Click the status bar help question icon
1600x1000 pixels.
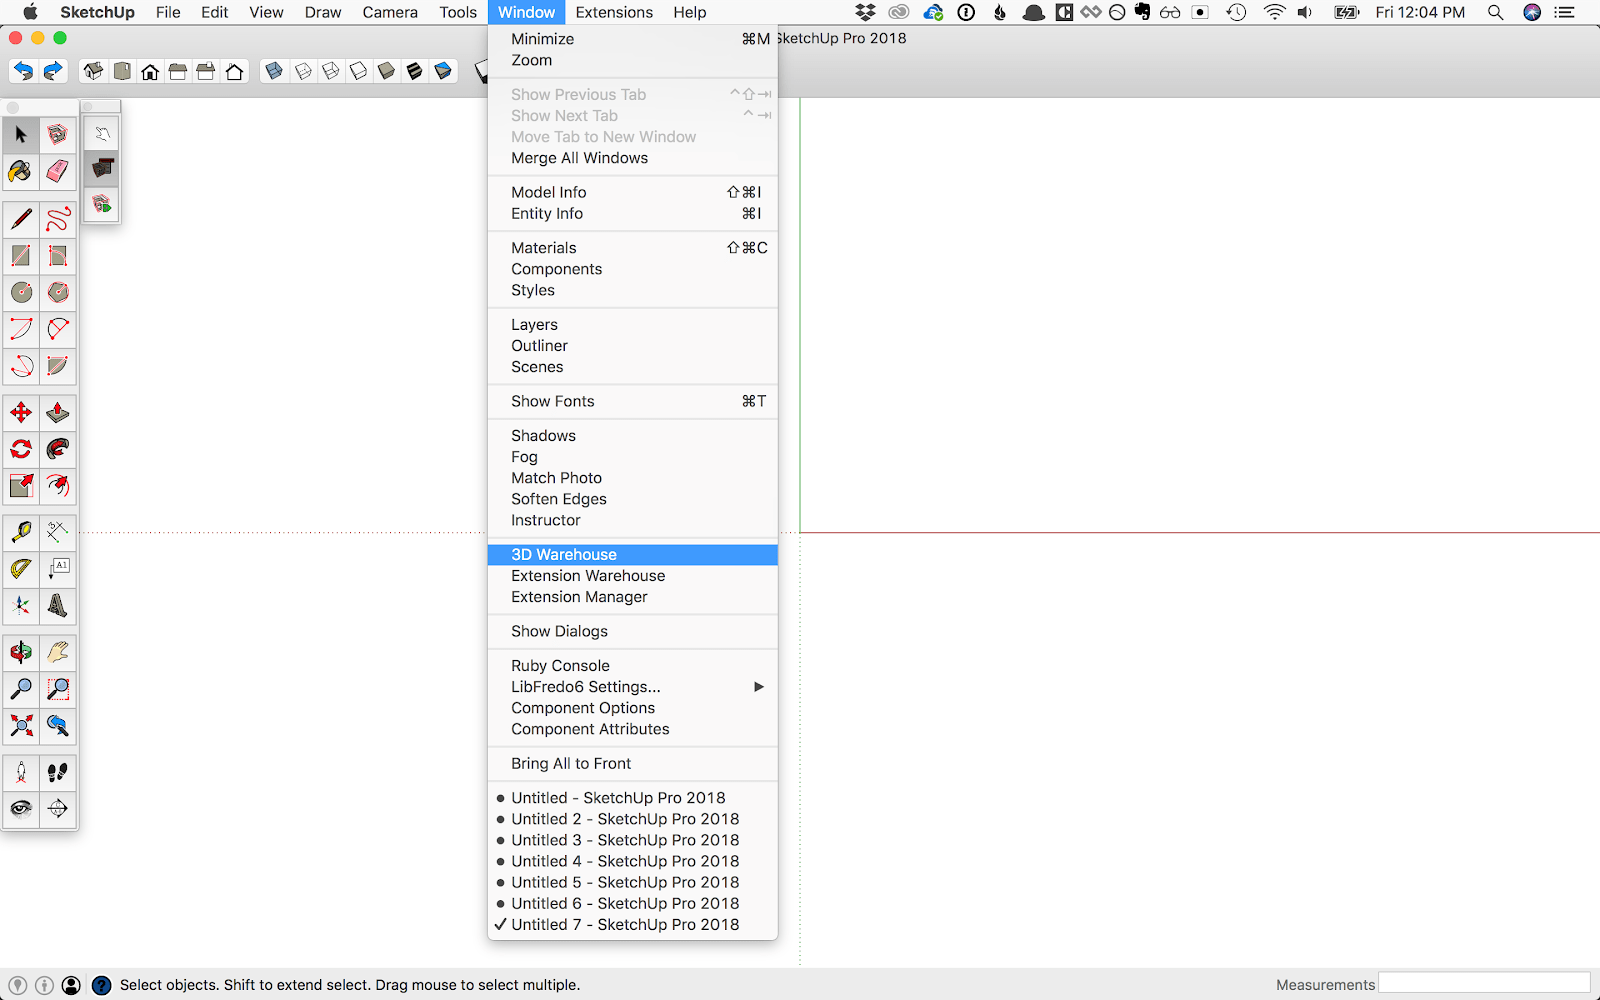click(101, 985)
